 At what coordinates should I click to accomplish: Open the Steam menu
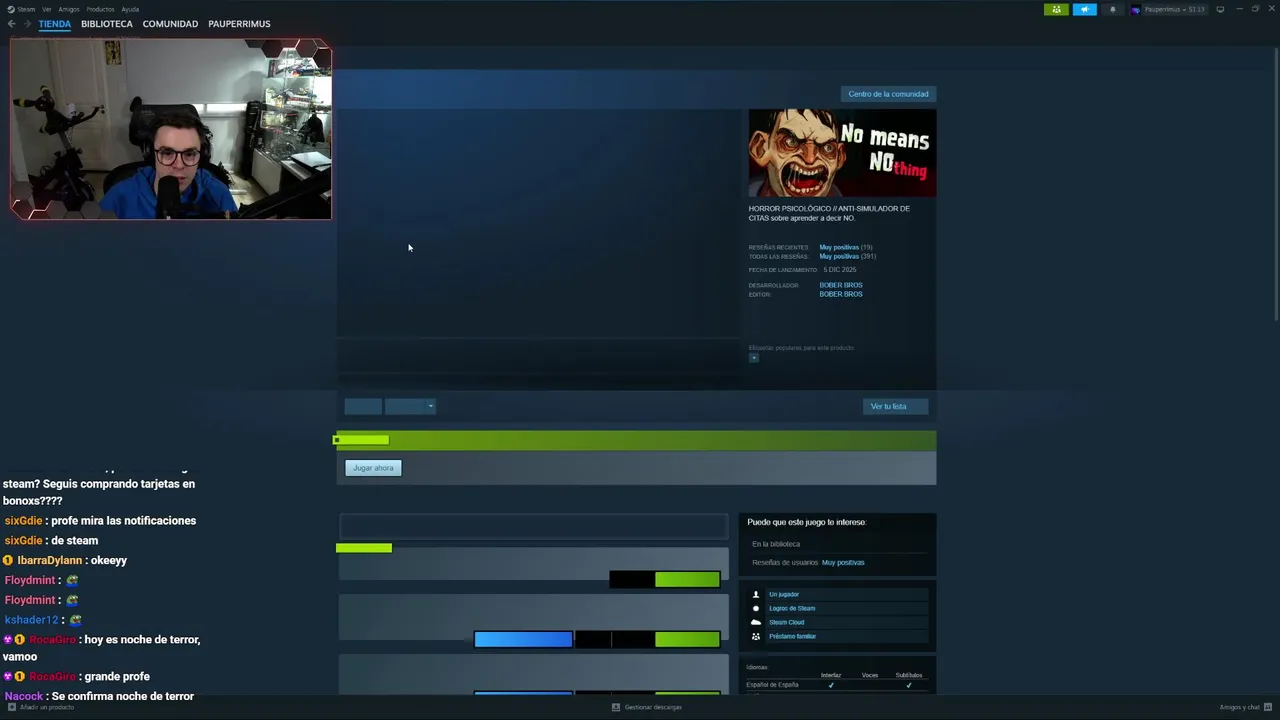26,9
